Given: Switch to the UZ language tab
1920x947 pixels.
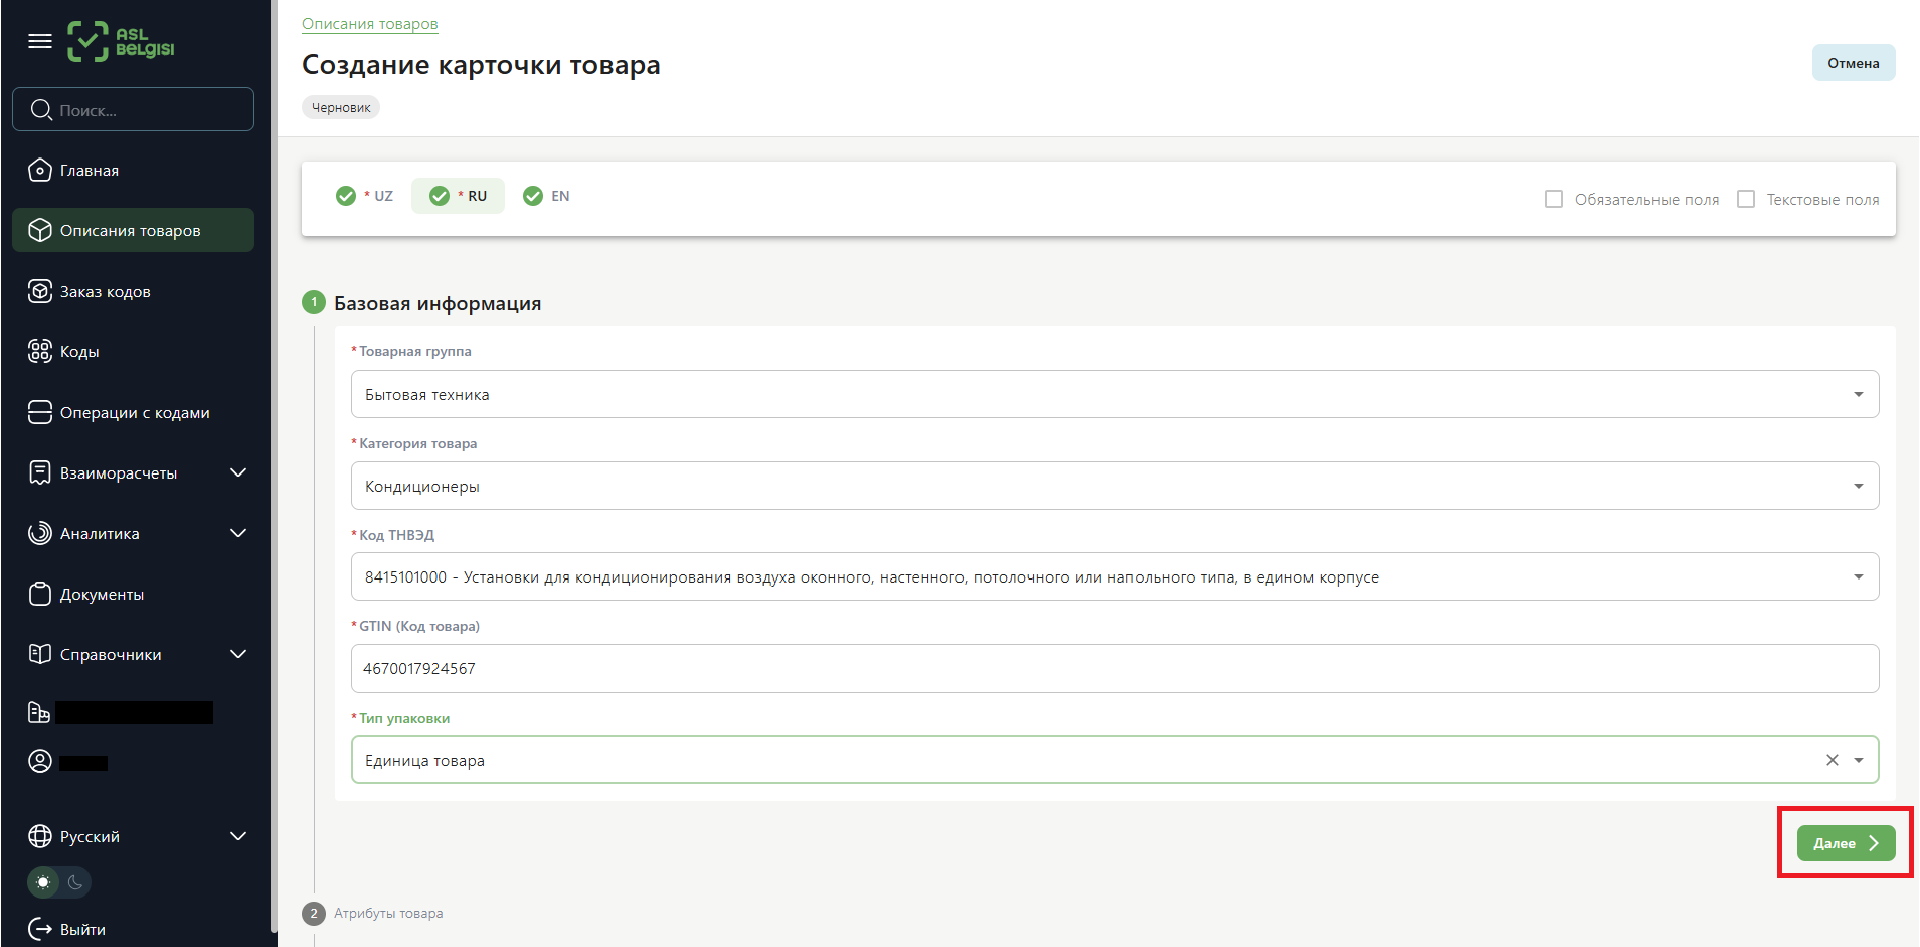Looking at the screenshot, I should click(366, 196).
